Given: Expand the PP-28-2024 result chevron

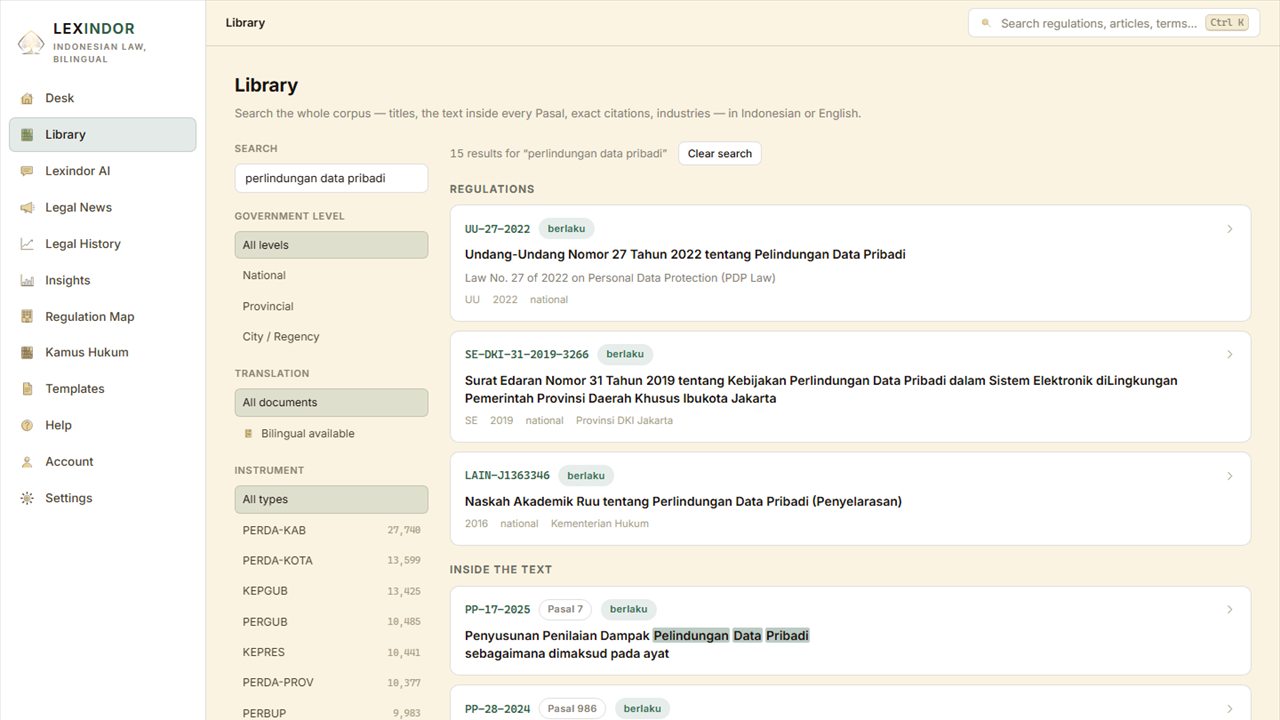Looking at the screenshot, I should pyautogui.click(x=1230, y=709).
